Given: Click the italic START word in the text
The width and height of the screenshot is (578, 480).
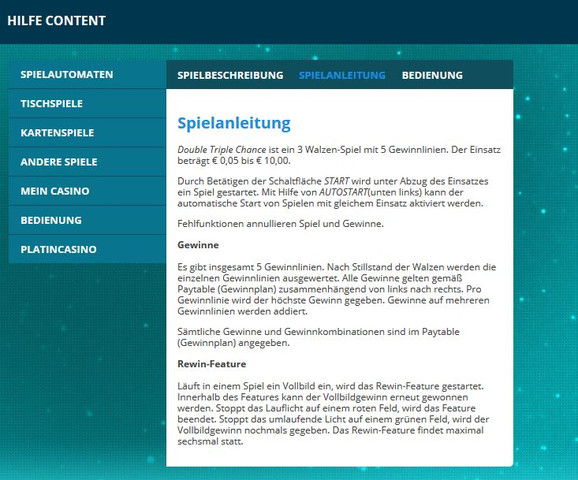Looking at the screenshot, I should click(x=337, y=181).
